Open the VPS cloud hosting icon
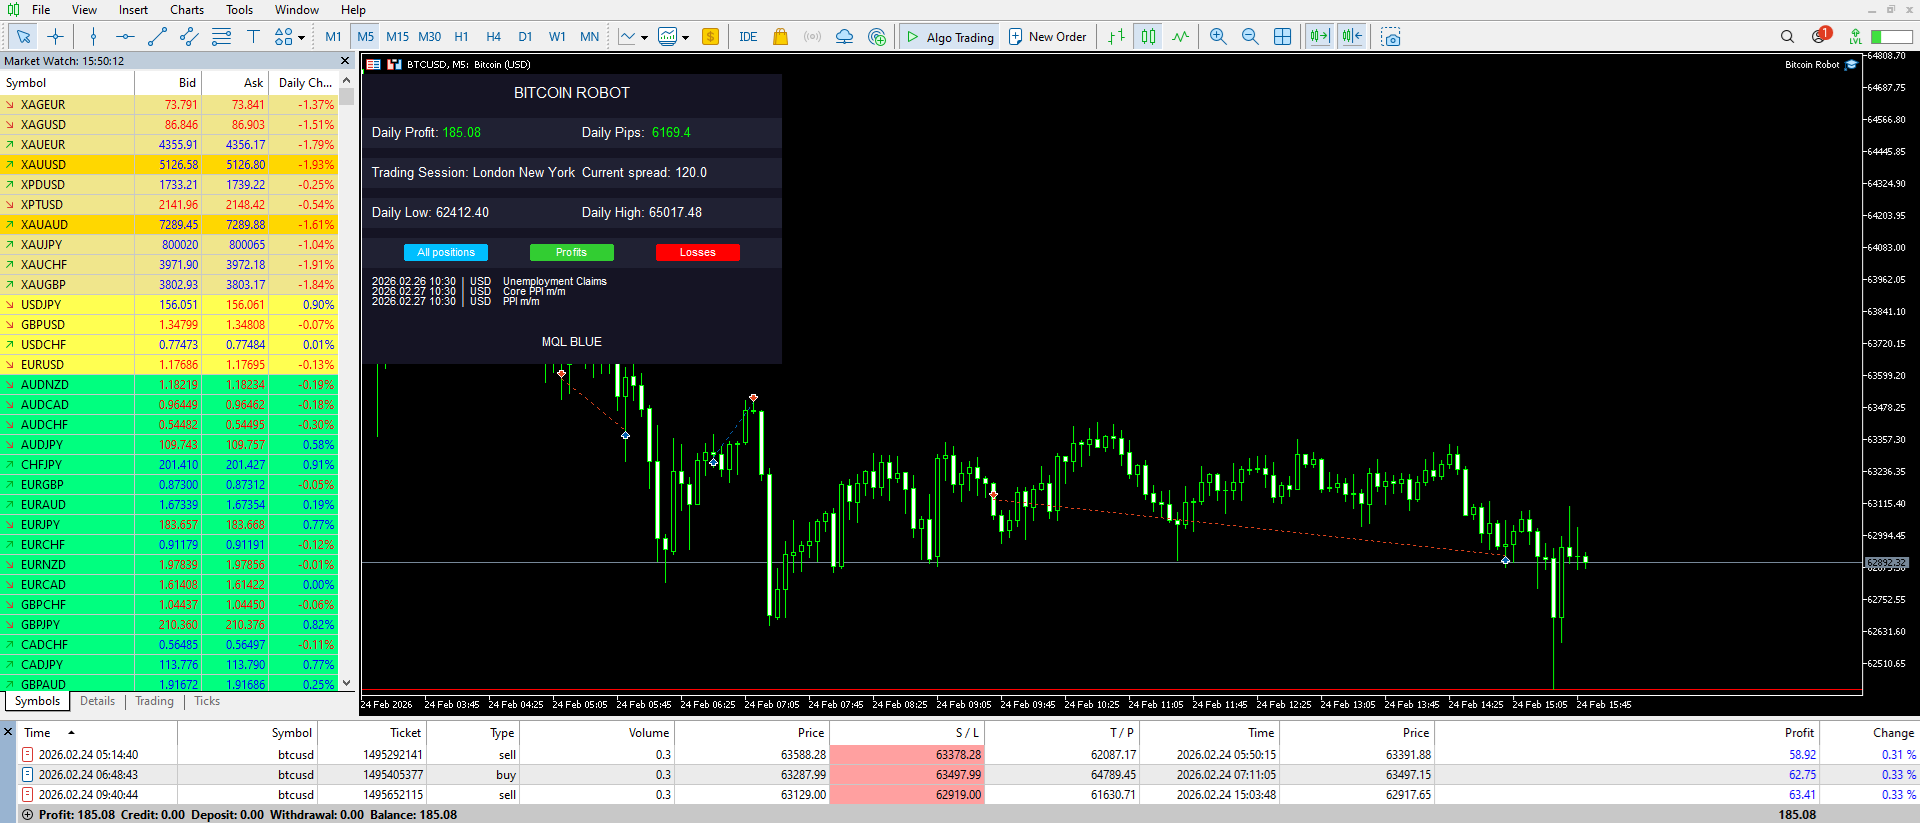The image size is (1920, 823). coord(844,37)
